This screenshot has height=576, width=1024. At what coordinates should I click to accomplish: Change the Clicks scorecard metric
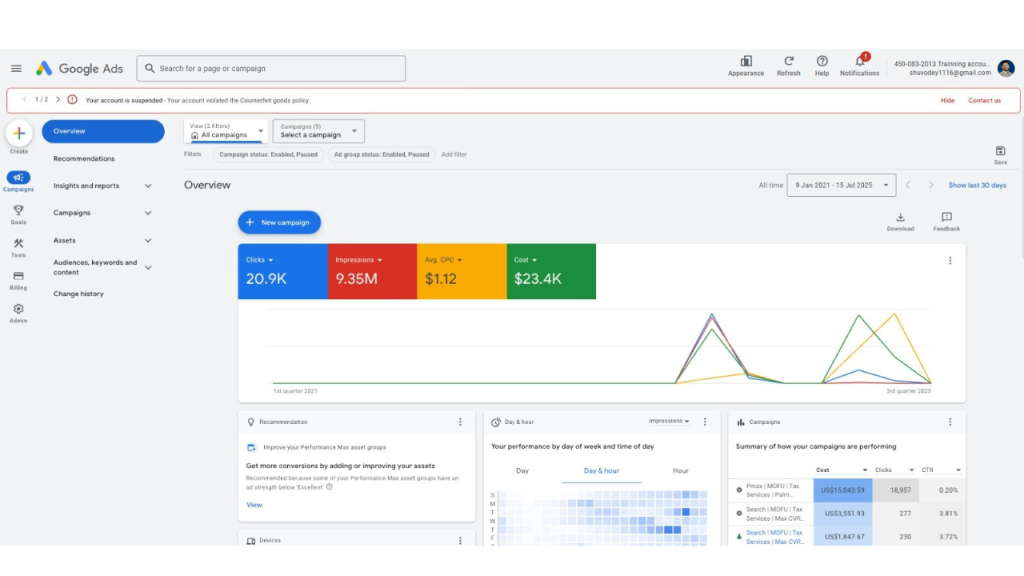(x=259, y=260)
